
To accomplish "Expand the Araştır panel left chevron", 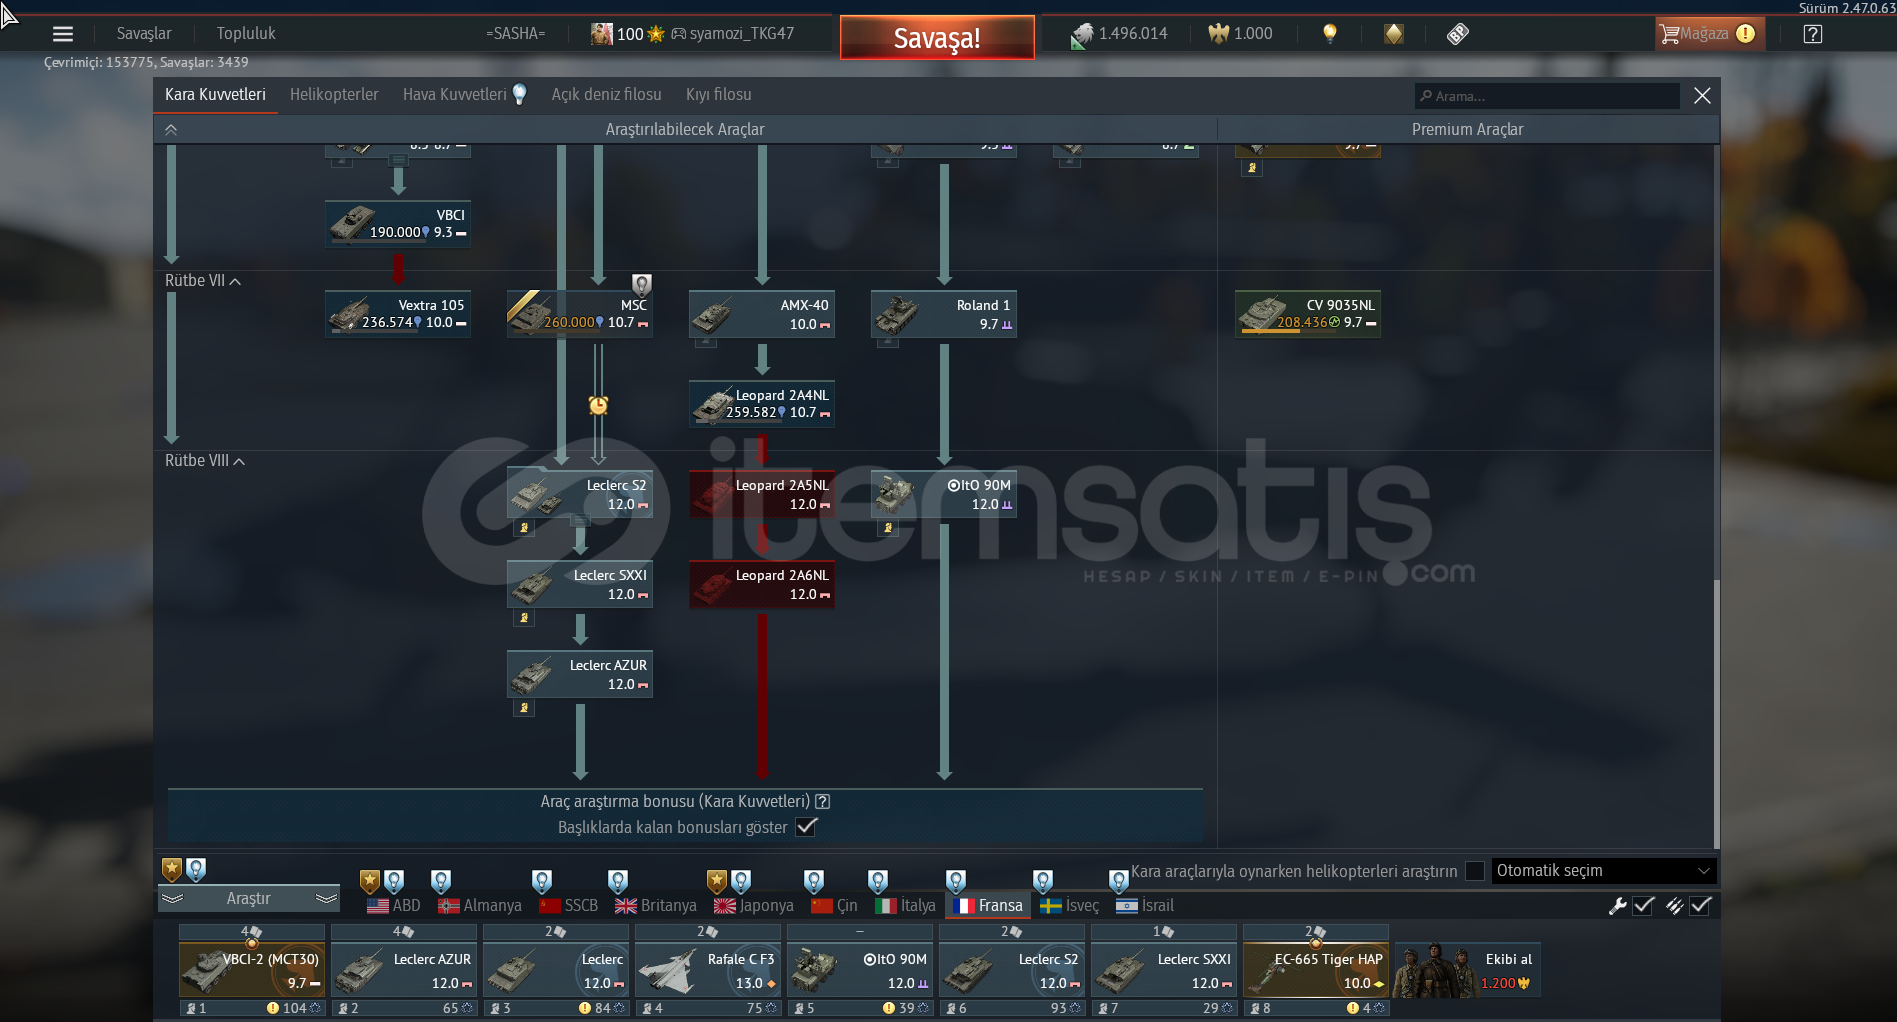I will (173, 898).
